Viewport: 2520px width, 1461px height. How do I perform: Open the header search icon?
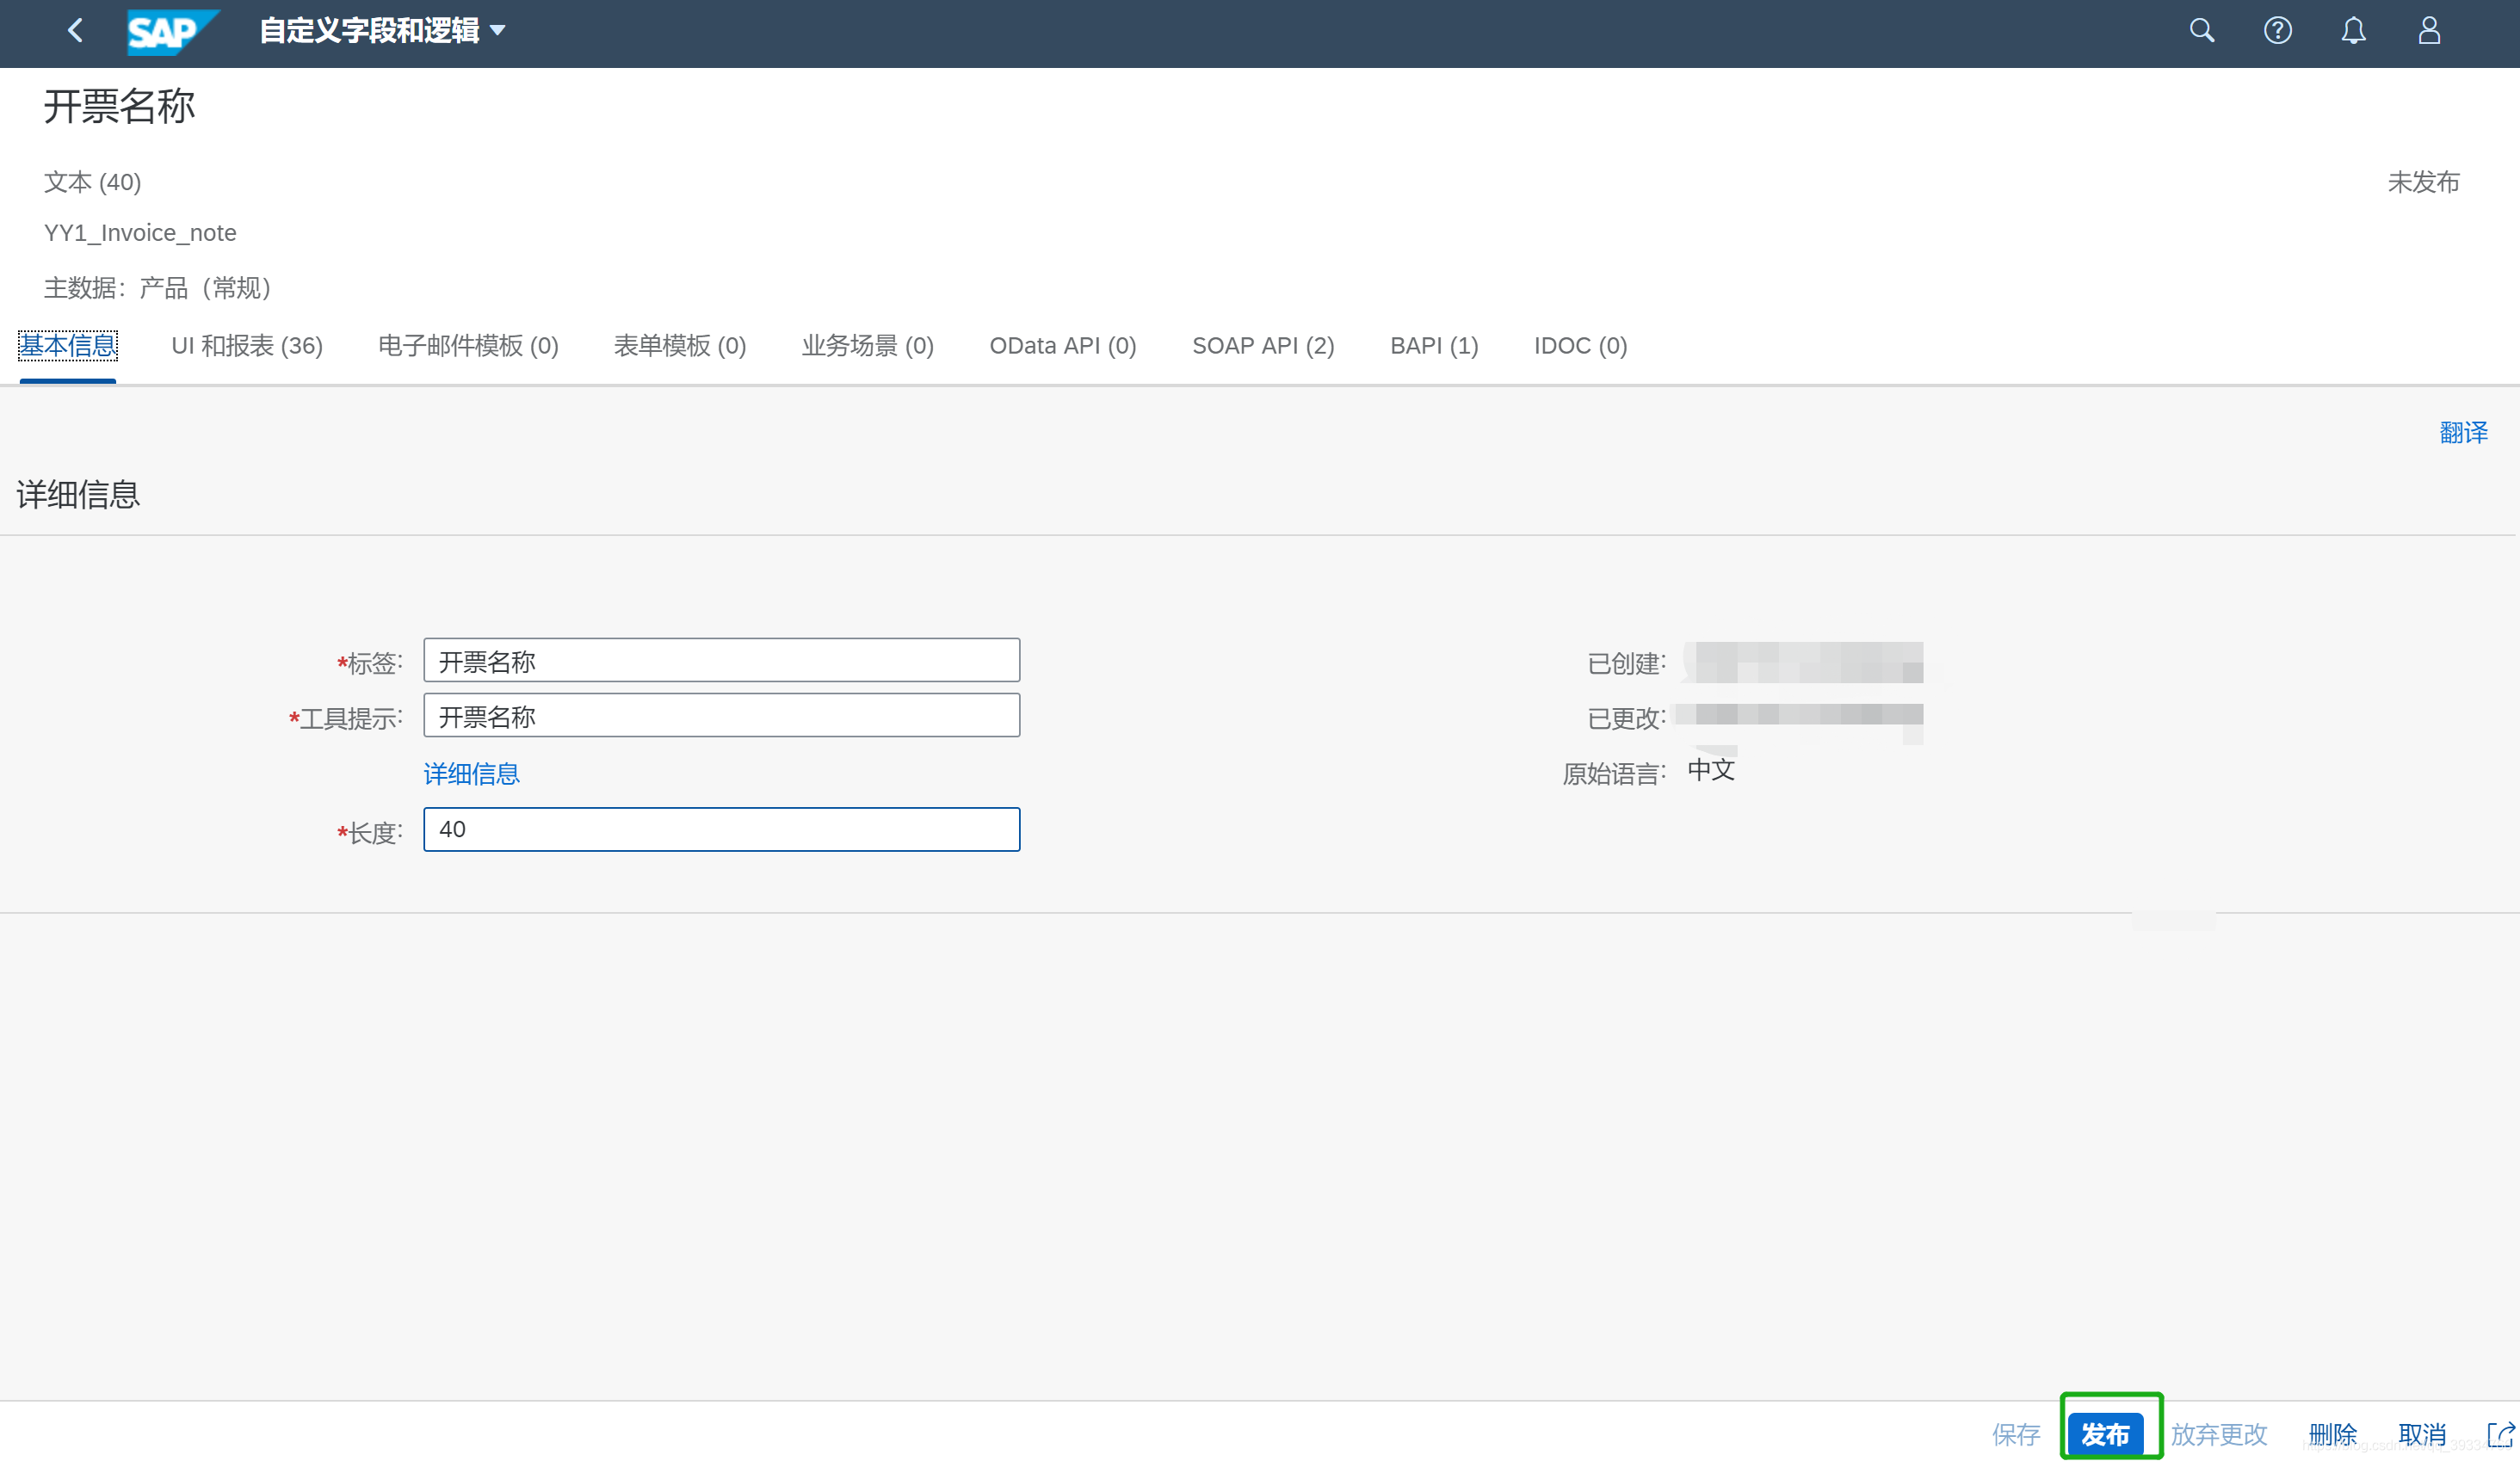(x=2201, y=31)
